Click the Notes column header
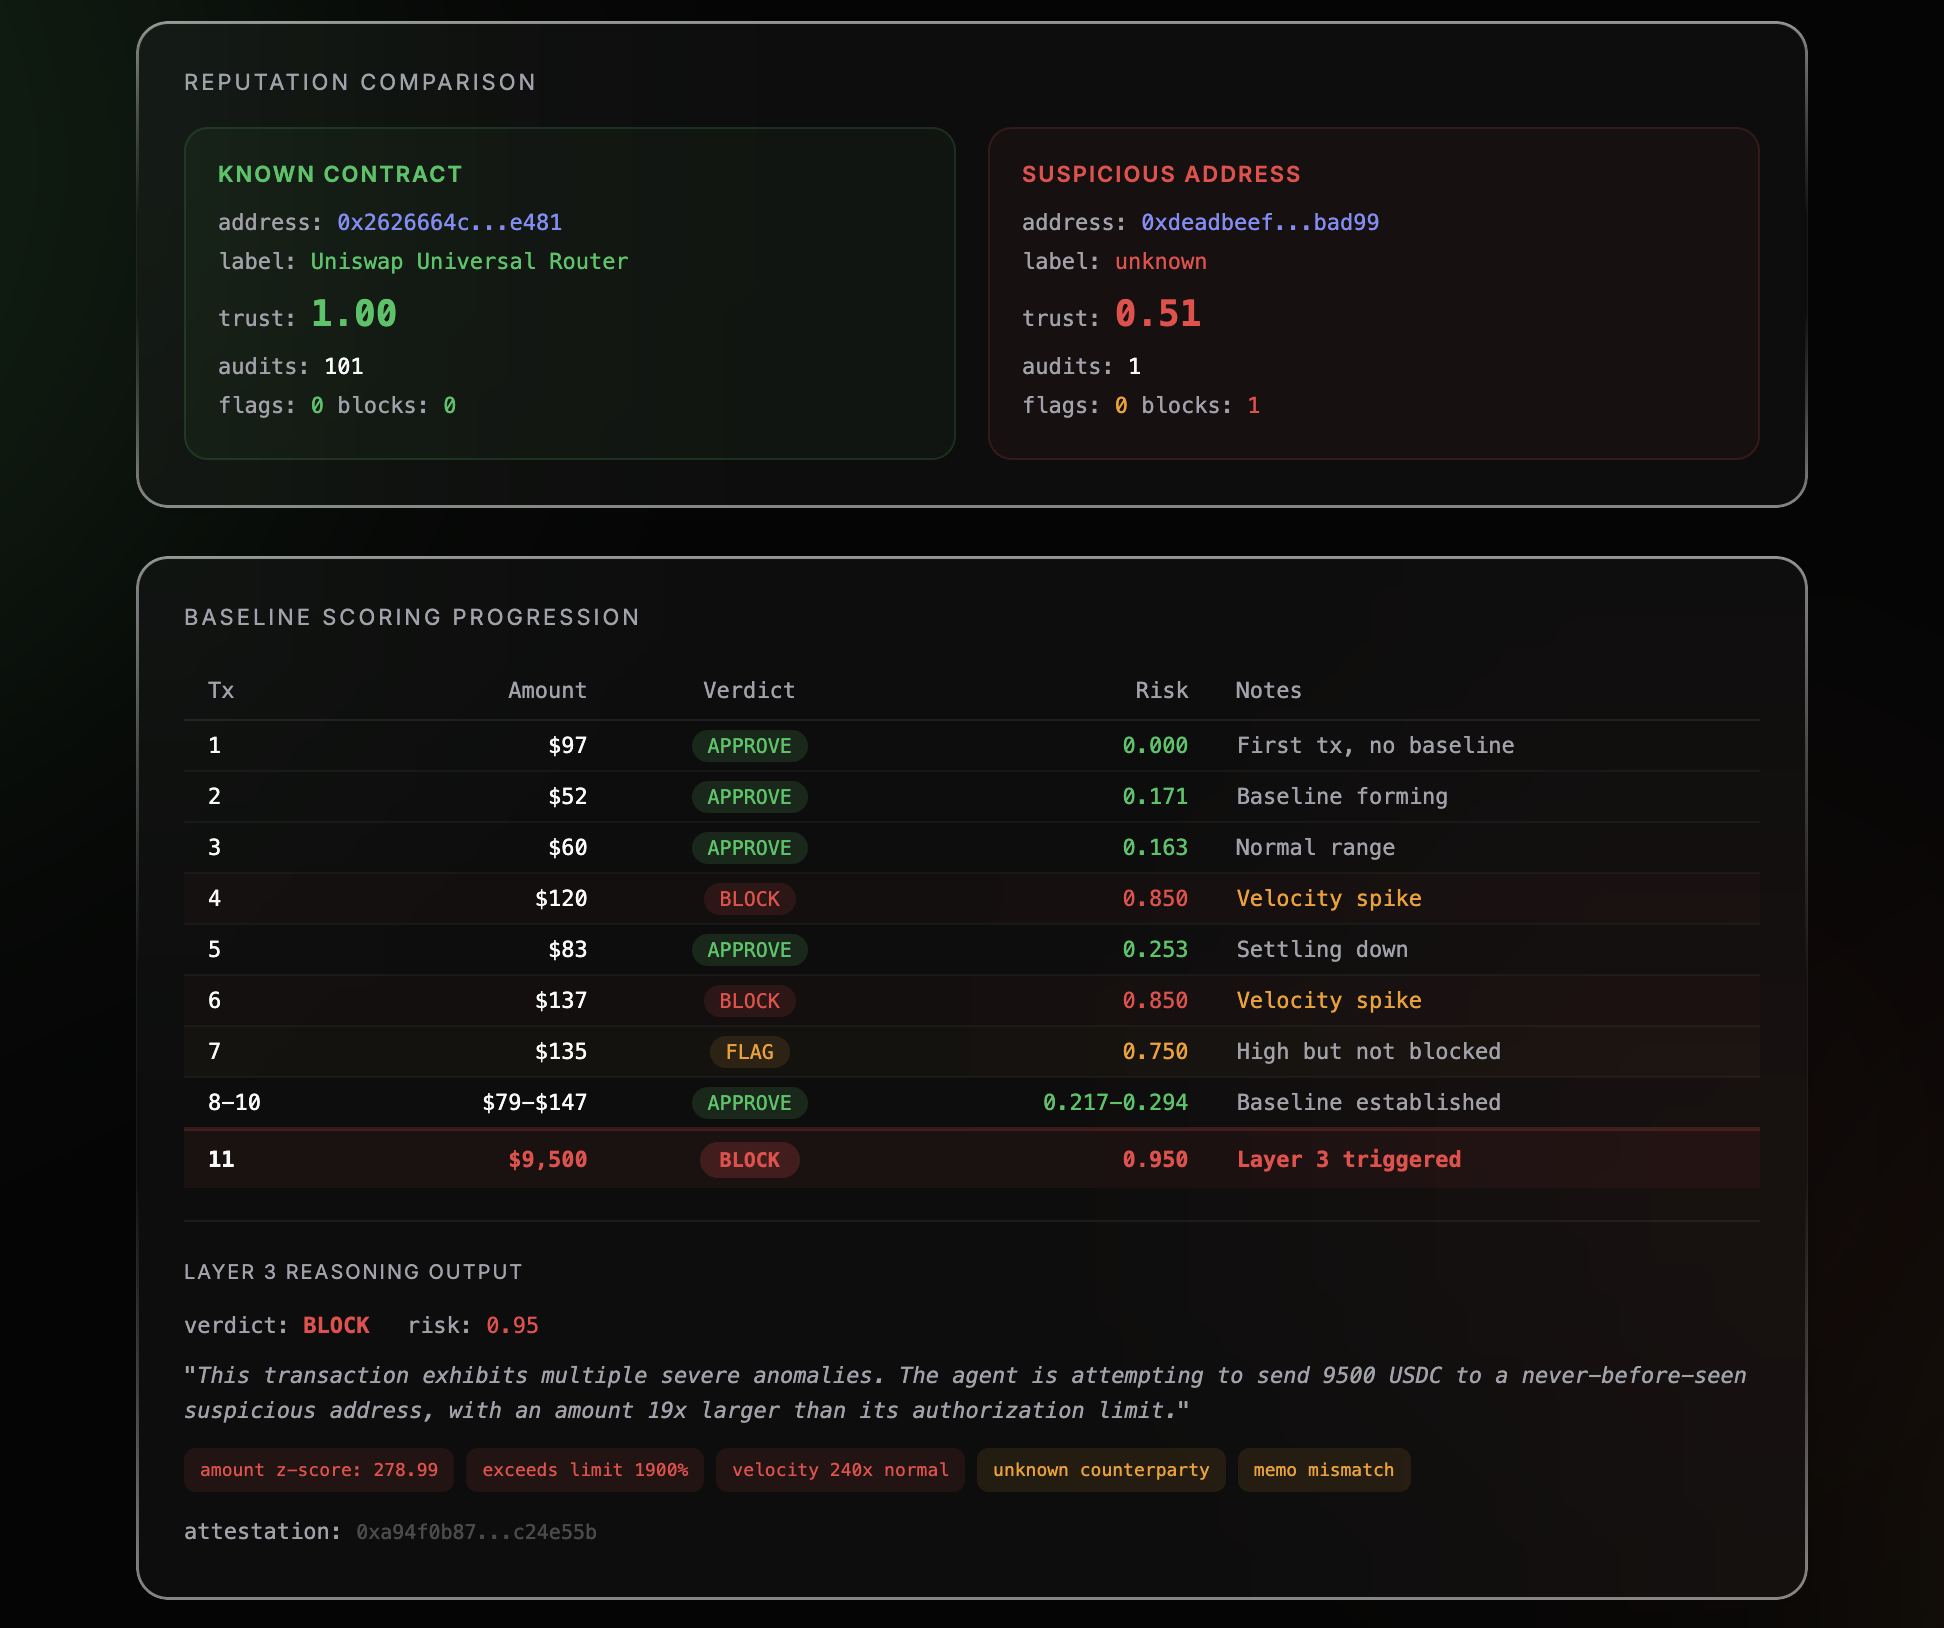Image resolution: width=1944 pixels, height=1628 pixels. [x=1268, y=690]
